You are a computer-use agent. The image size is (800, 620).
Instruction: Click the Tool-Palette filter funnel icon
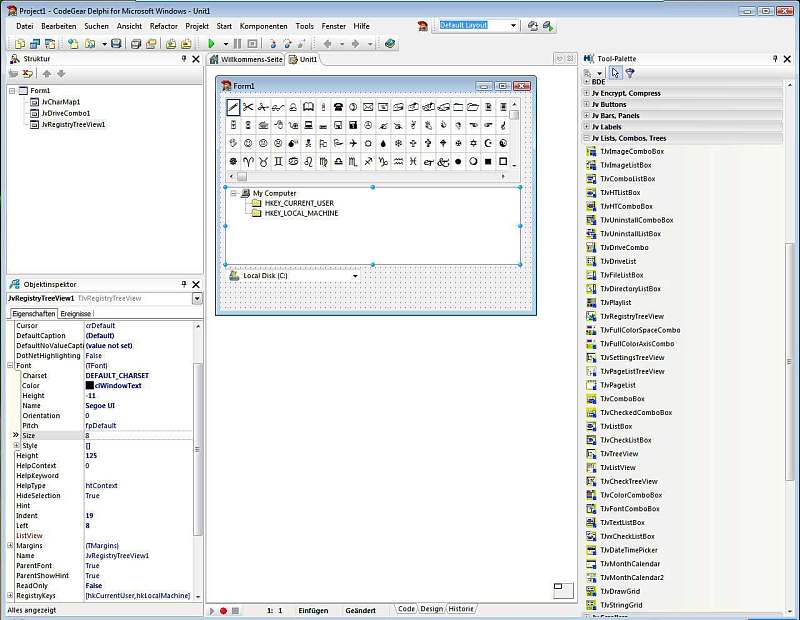point(631,72)
